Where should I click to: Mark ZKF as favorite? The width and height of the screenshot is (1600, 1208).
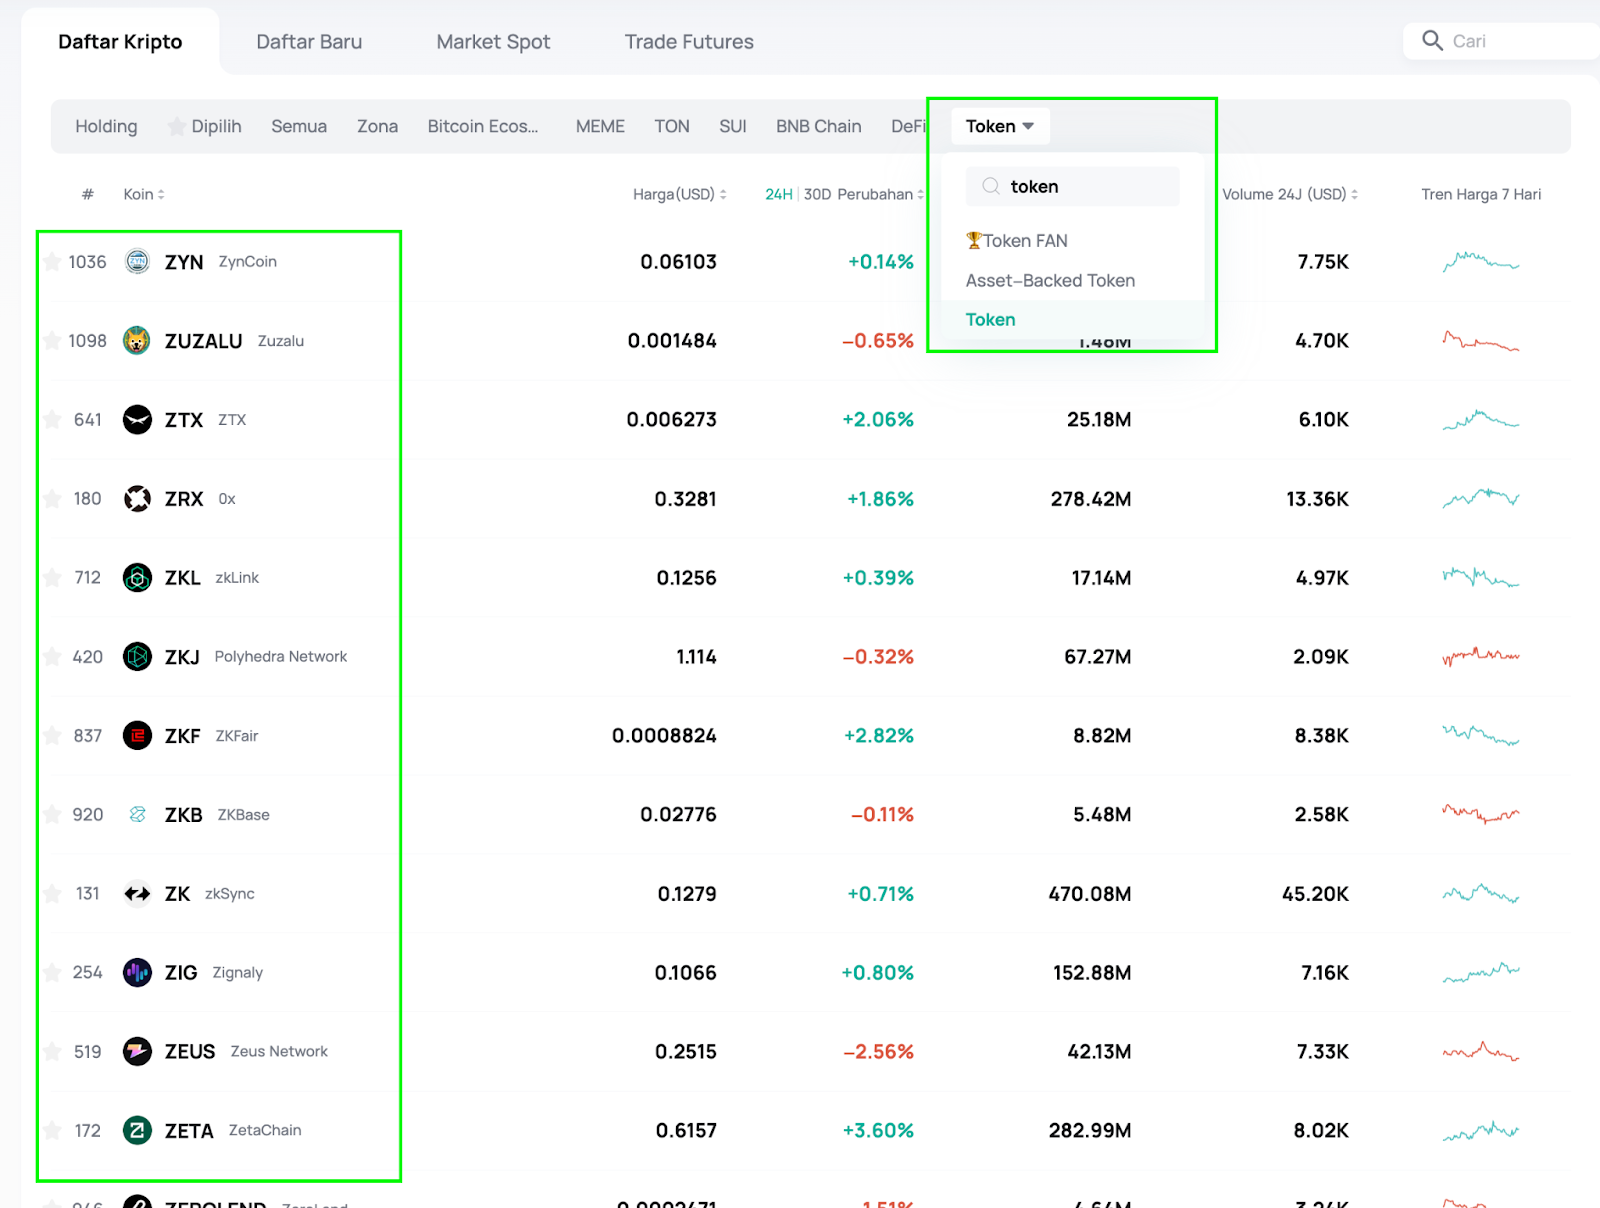[52, 736]
